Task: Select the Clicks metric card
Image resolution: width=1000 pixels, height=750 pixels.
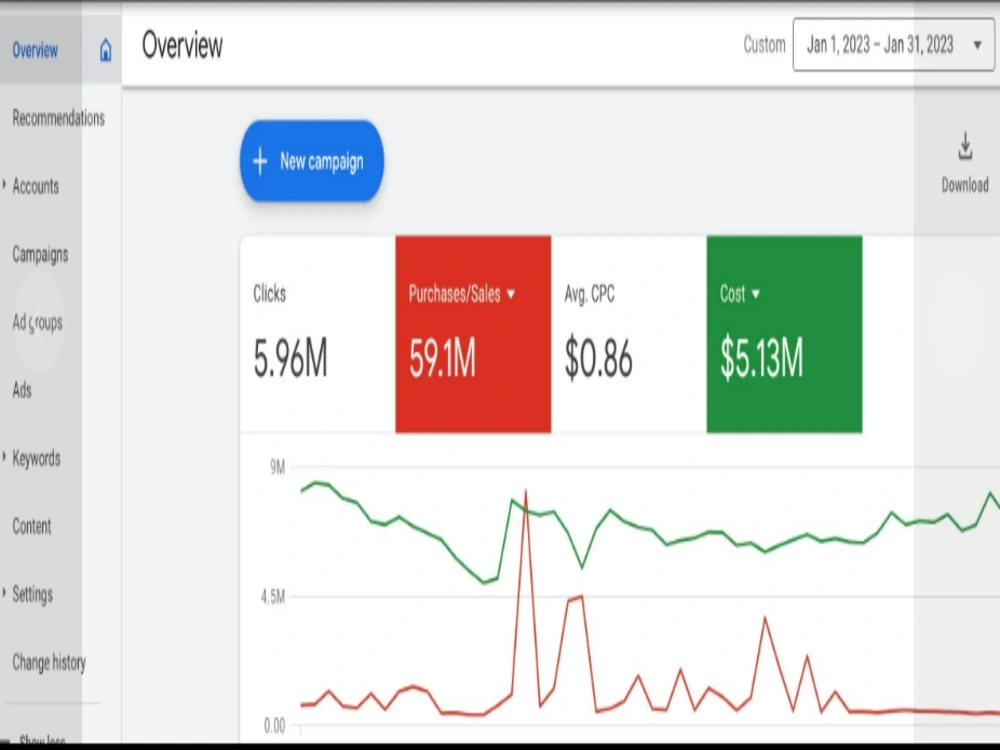Action: point(318,334)
